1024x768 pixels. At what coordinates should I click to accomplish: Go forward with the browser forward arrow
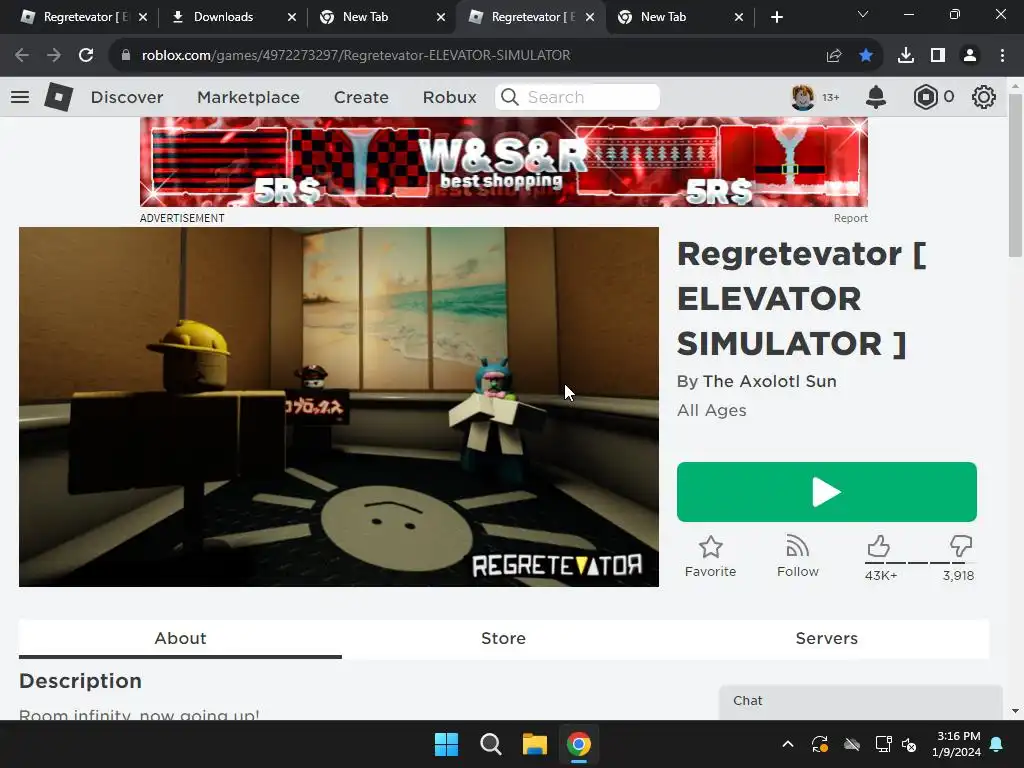point(54,56)
